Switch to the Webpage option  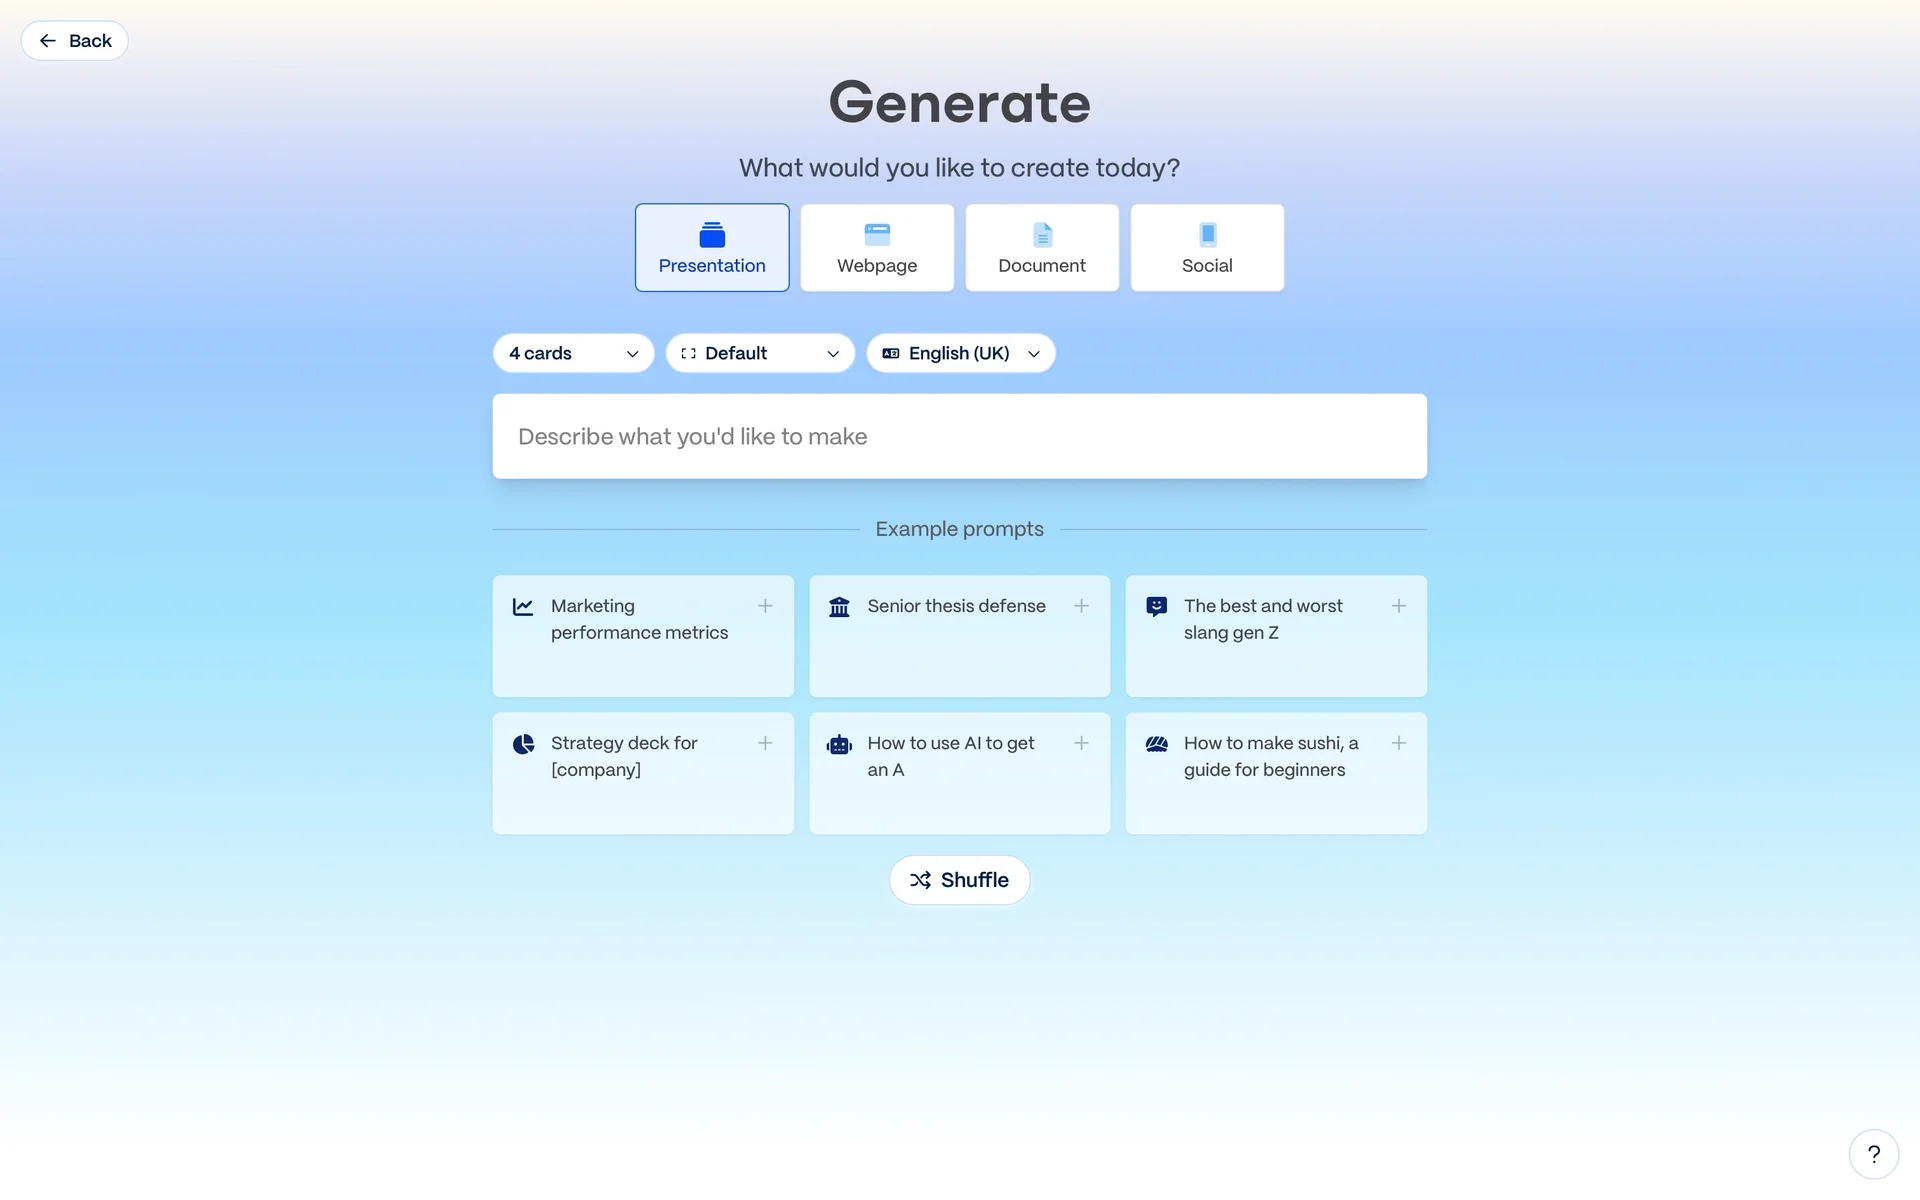pyautogui.click(x=877, y=248)
